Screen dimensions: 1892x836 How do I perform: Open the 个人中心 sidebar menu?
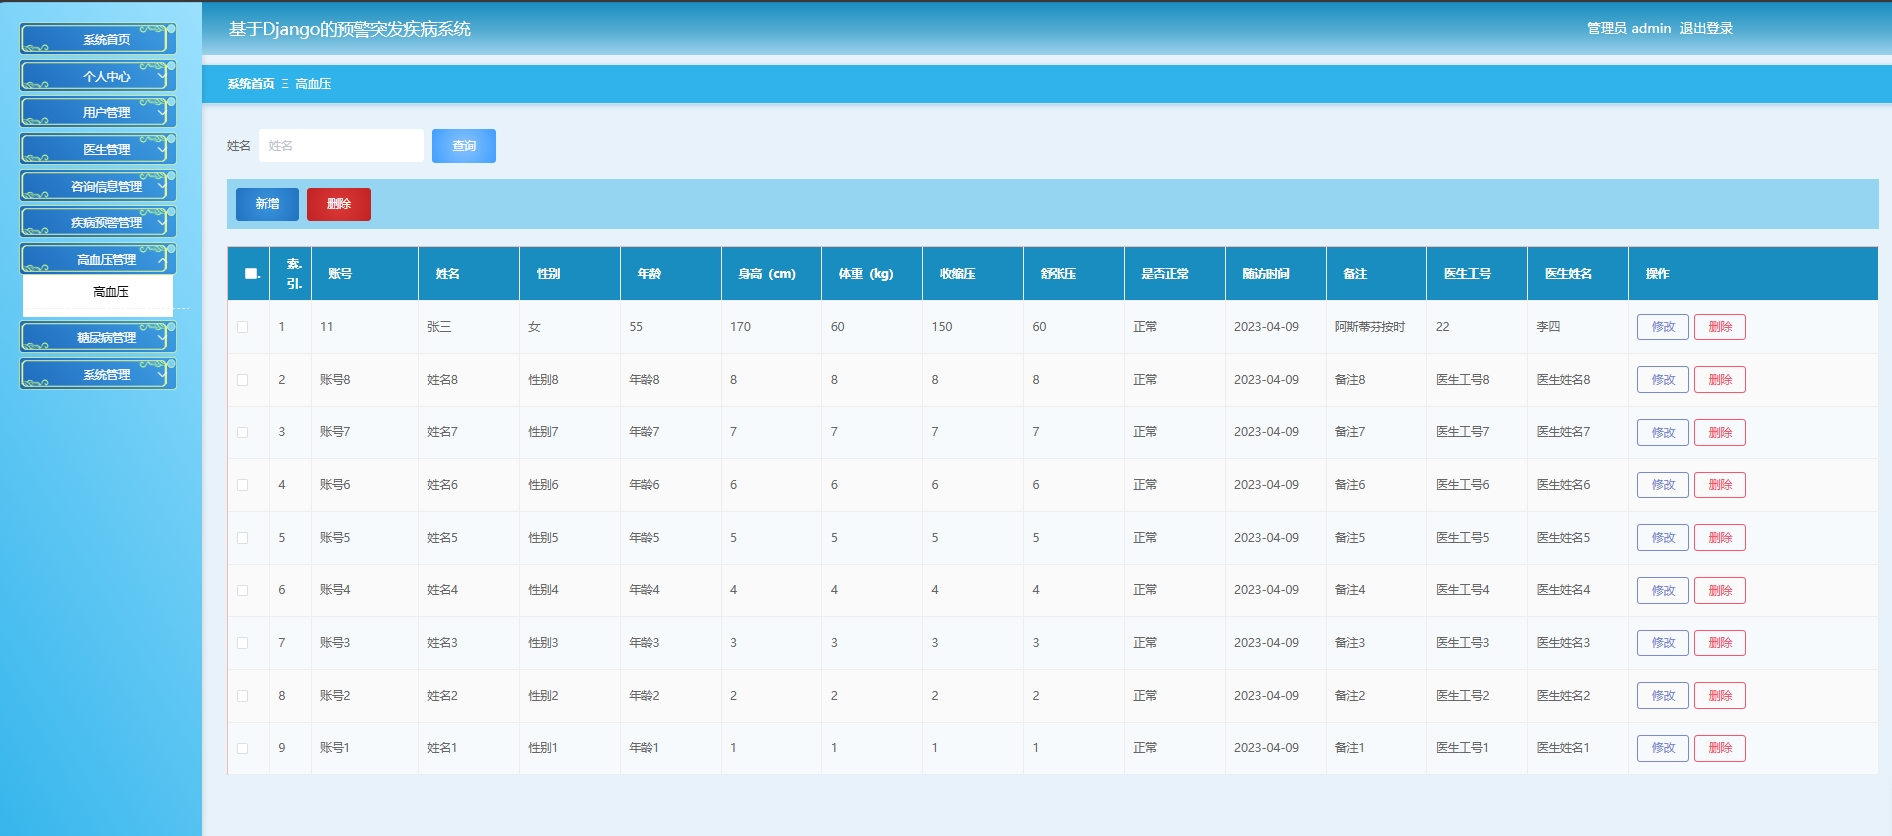(98, 76)
